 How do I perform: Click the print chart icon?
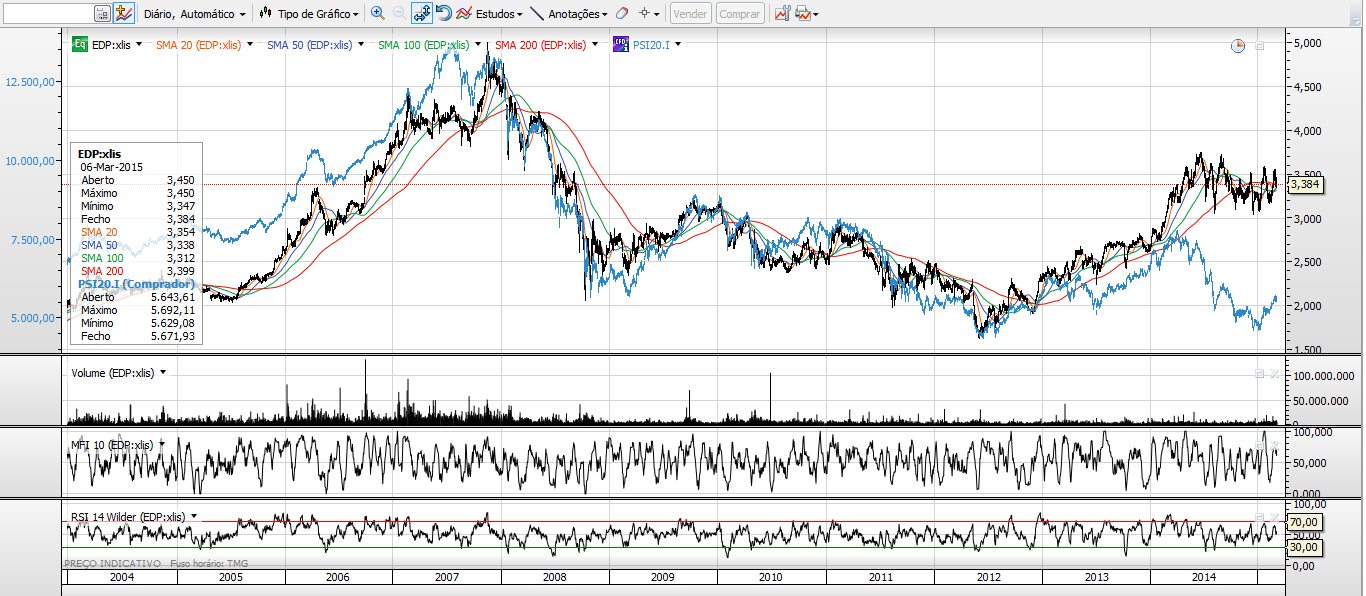(x=802, y=14)
